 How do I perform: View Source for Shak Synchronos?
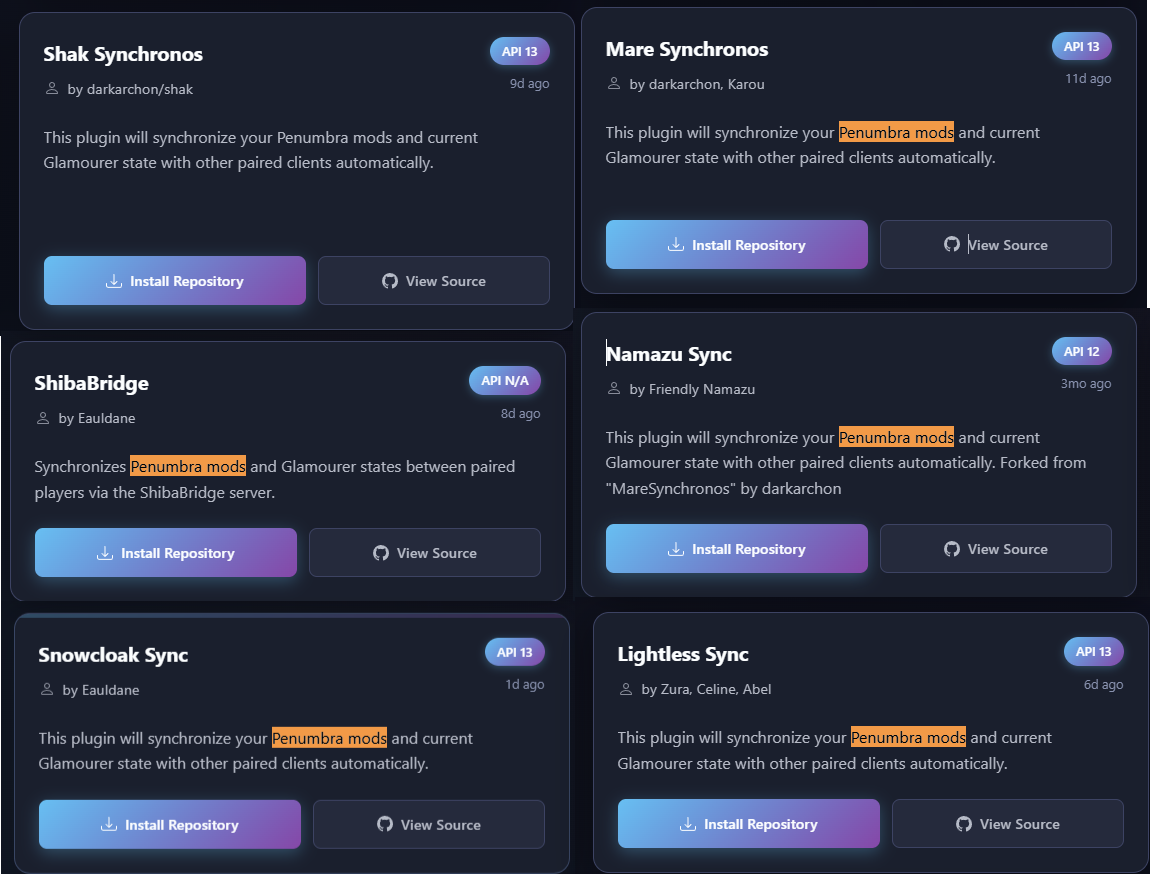(x=434, y=281)
